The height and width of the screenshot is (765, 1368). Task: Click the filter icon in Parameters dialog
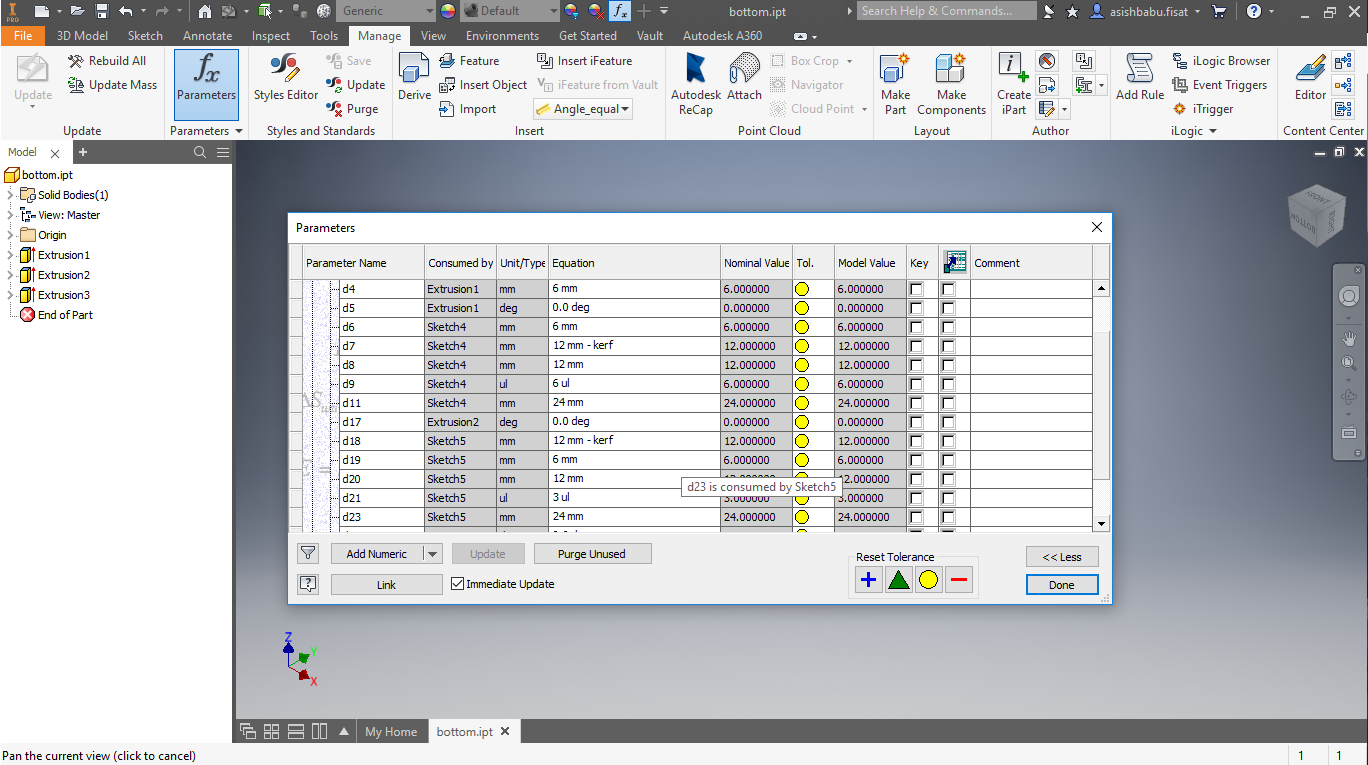coord(308,553)
